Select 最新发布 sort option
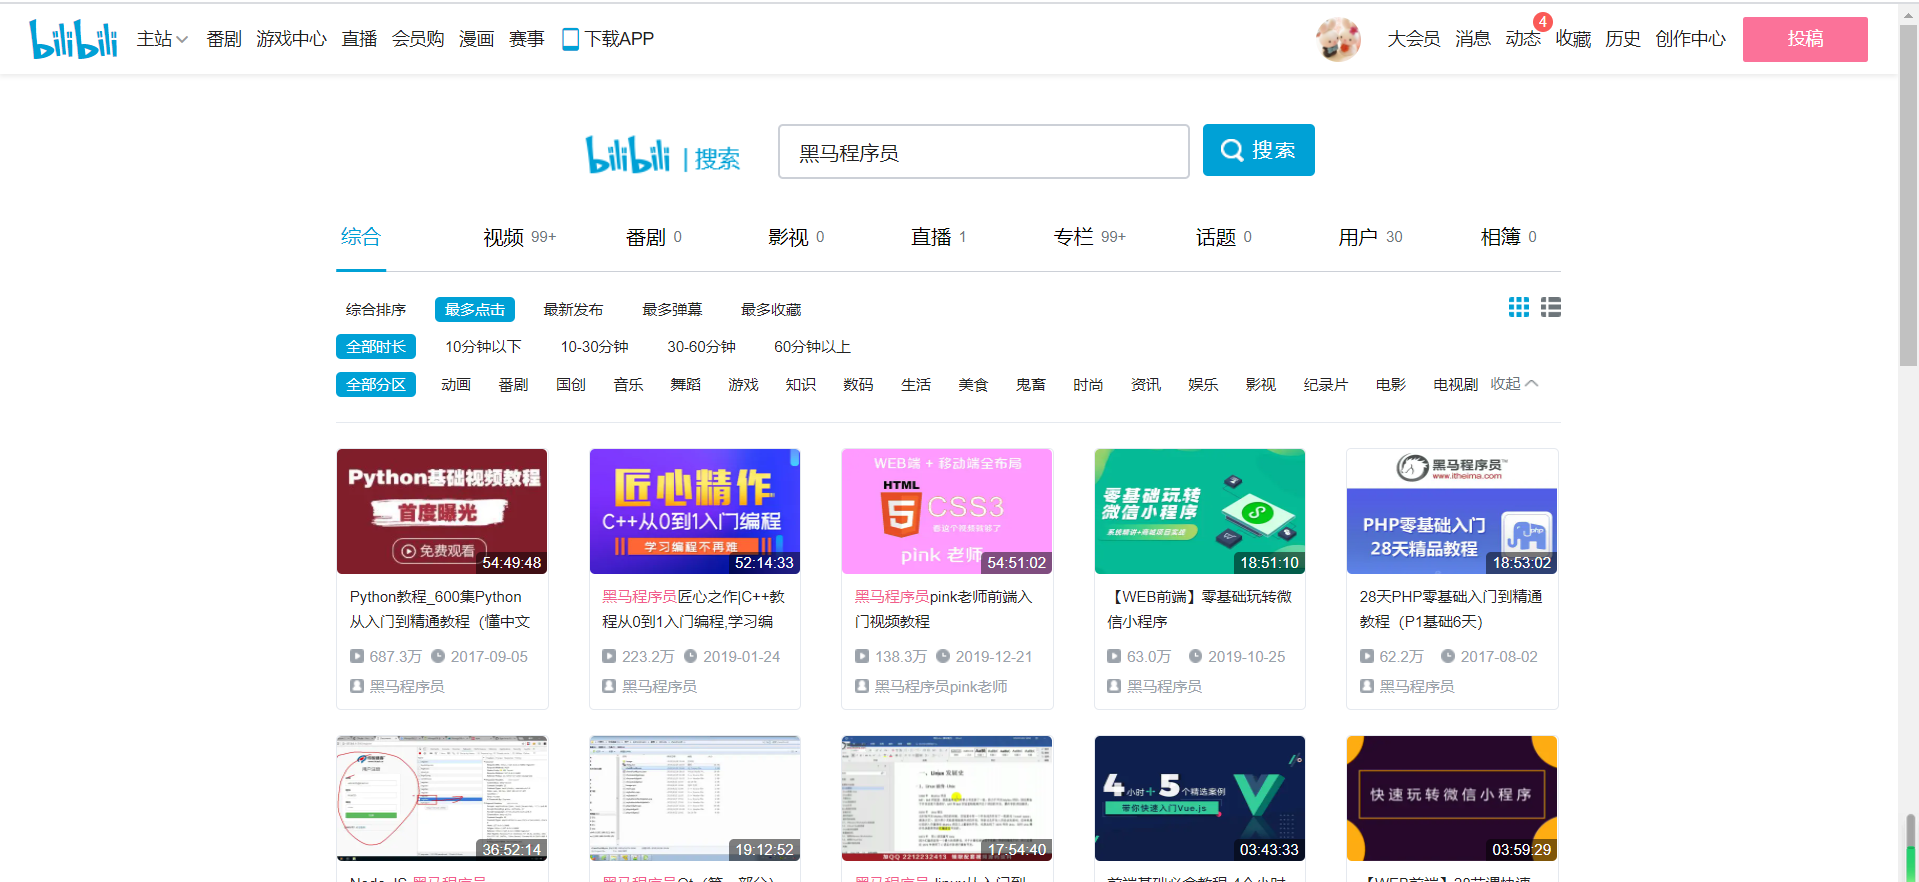The width and height of the screenshot is (1919, 882). point(573,310)
